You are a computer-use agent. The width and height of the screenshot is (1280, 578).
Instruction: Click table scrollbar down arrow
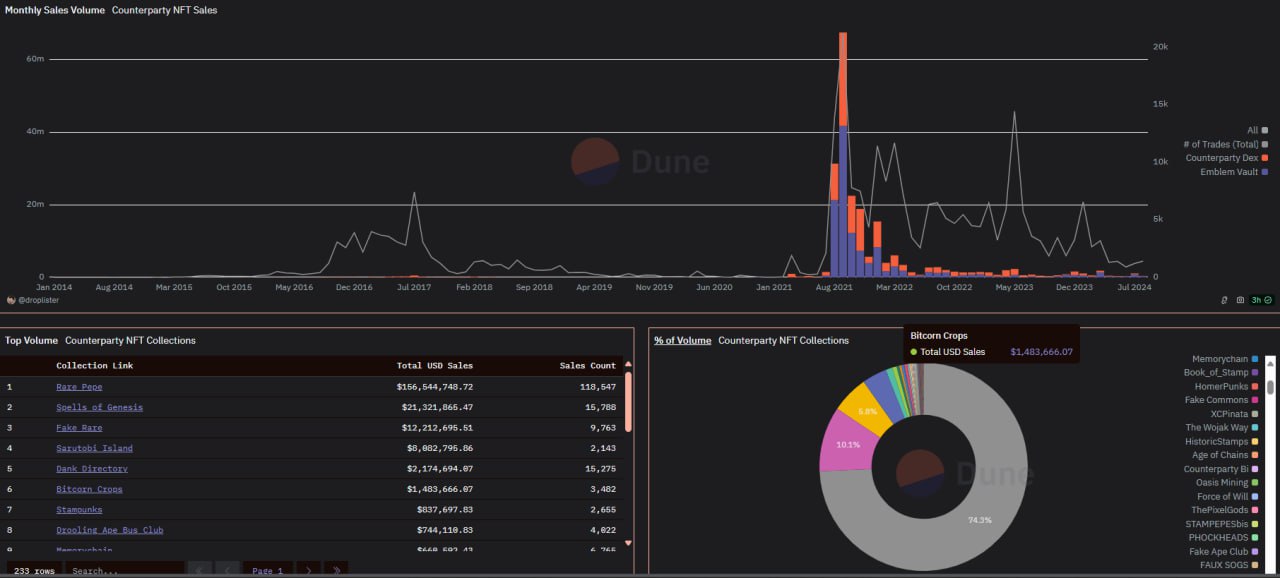[x=629, y=542]
